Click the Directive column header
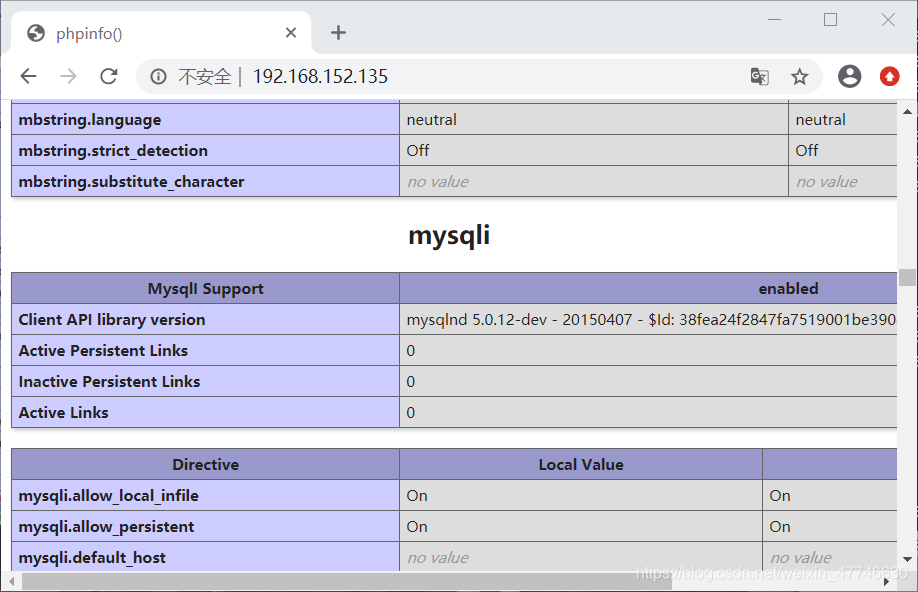Image resolution: width=918 pixels, height=592 pixels. tap(205, 464)
